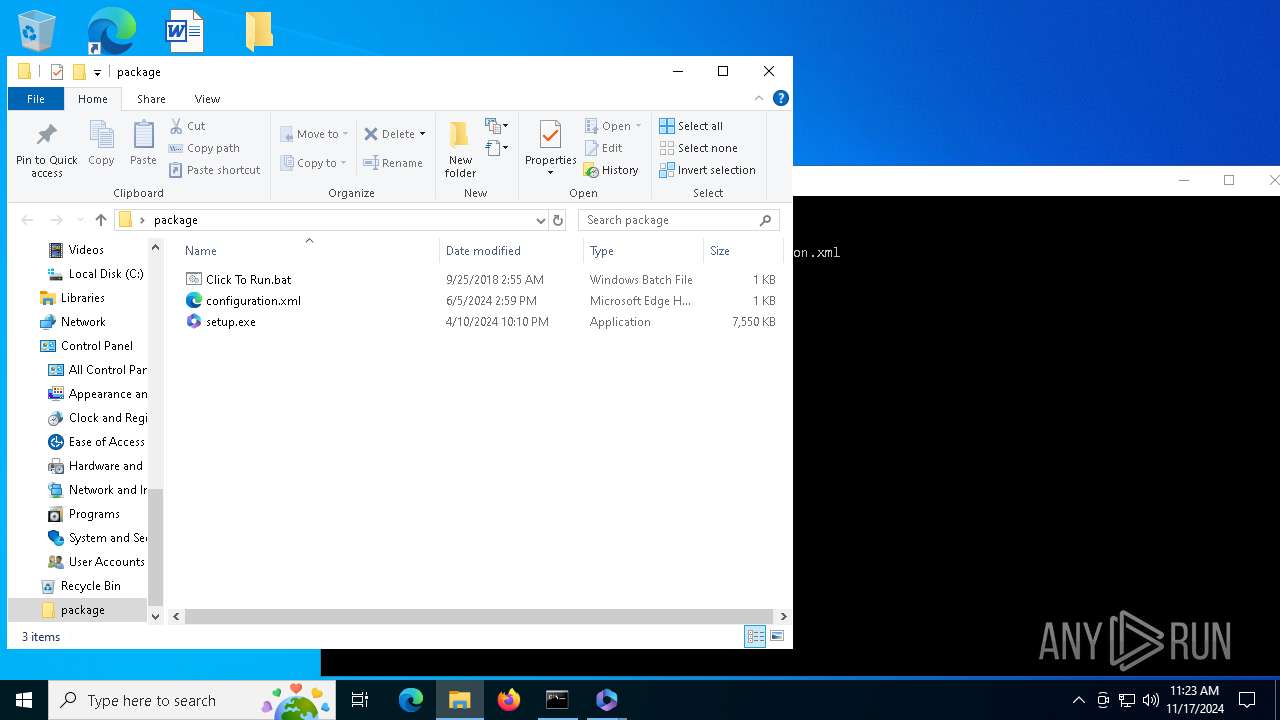Open the Copy to dropdown
The image size is (1280, 720).
314,163
